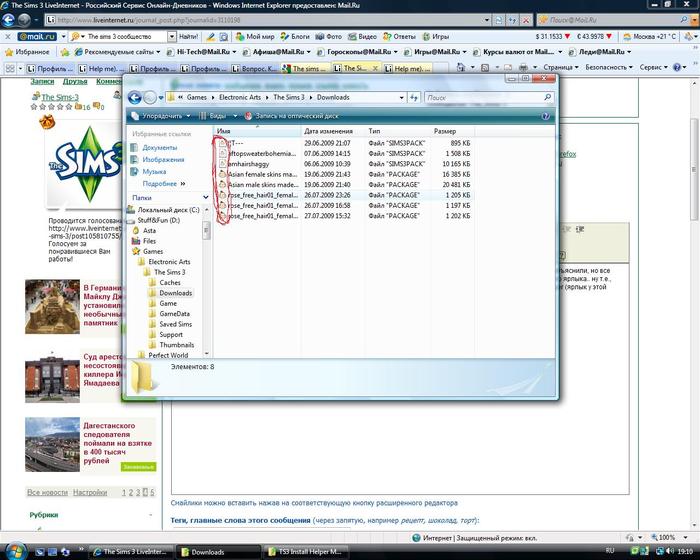
Task: Switch to The sims... browser tab
Action: pos(306,68)
